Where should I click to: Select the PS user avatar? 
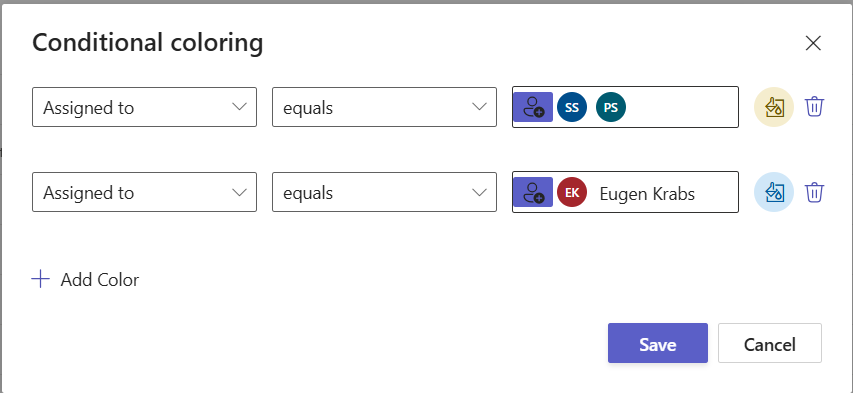611,107
